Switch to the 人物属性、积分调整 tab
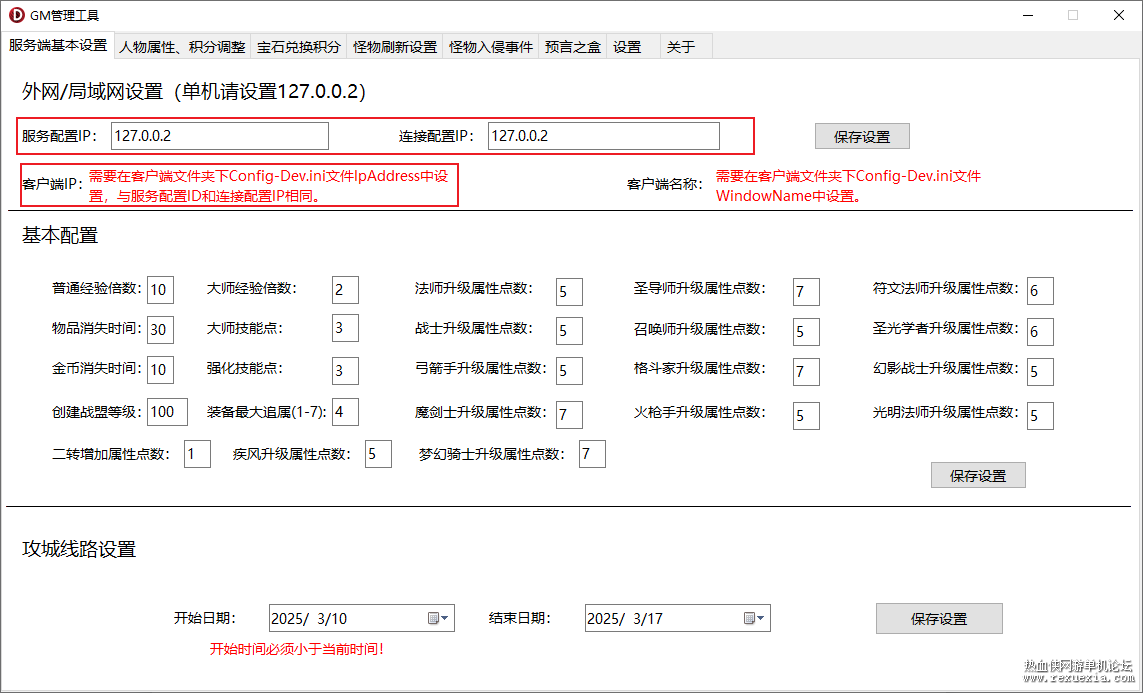Viewport: 1143px width, 693px height. (182, 47)
